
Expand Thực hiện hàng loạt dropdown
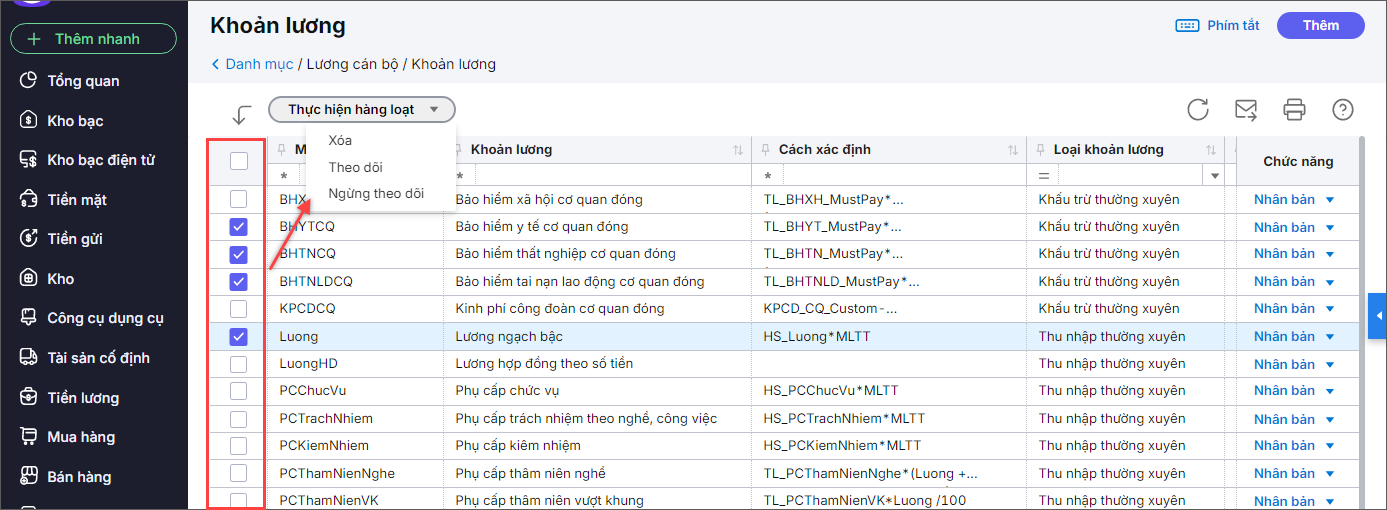point(362,110)
